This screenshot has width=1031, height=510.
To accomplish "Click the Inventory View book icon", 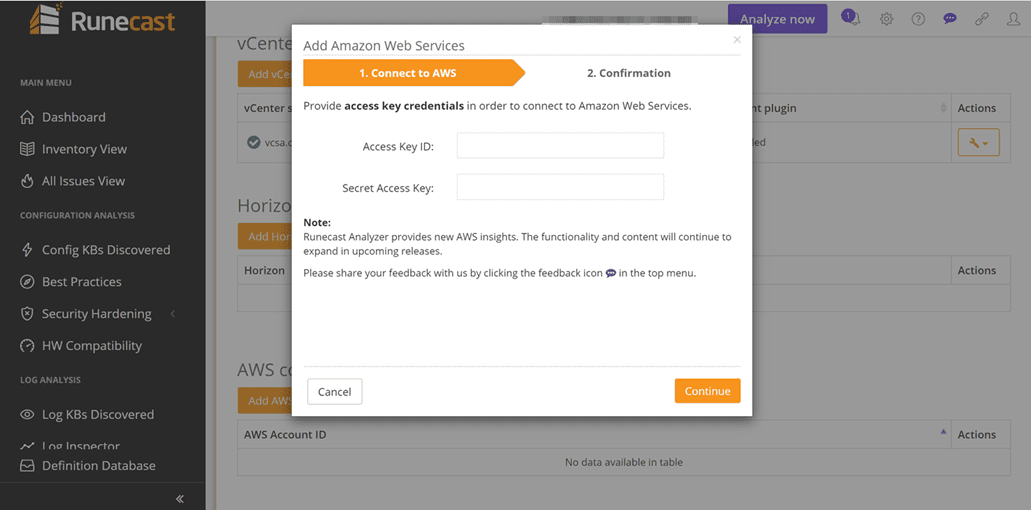I will point(27,149).
